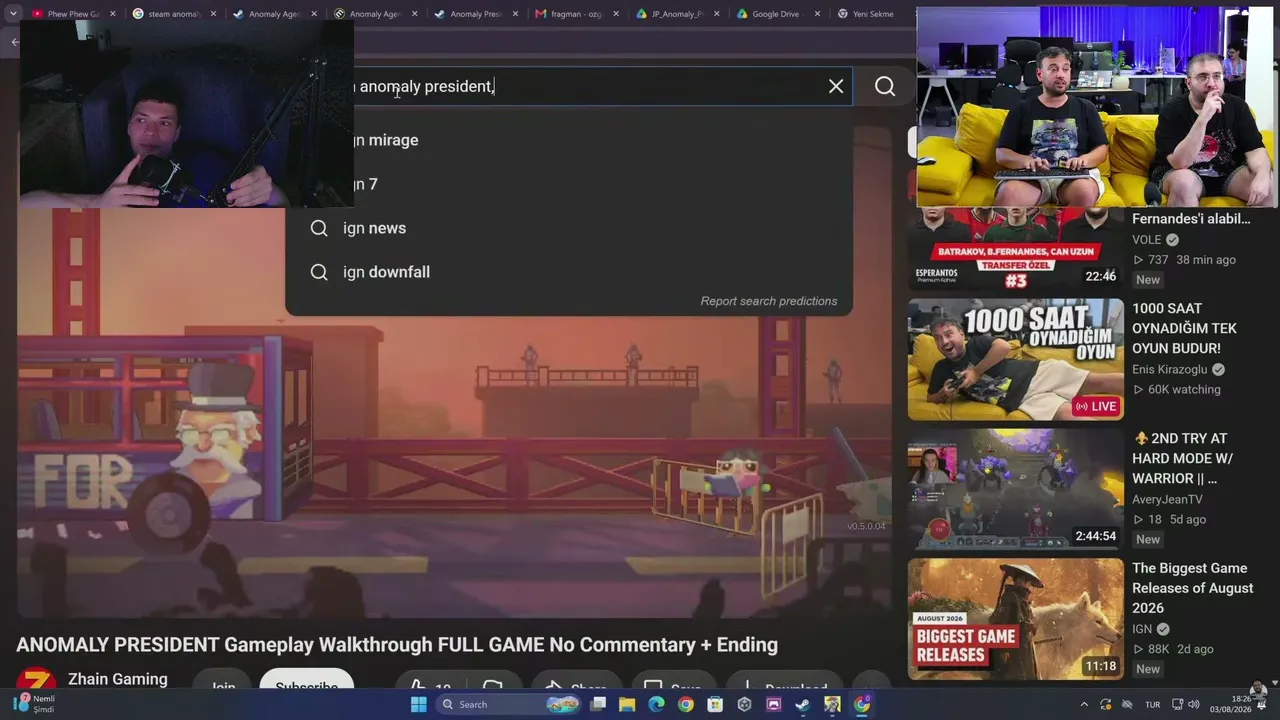Visit the VOLE channel link
Image resolution: width=1280 pixels, height=720 pixels.
[x=1146, y=239]
